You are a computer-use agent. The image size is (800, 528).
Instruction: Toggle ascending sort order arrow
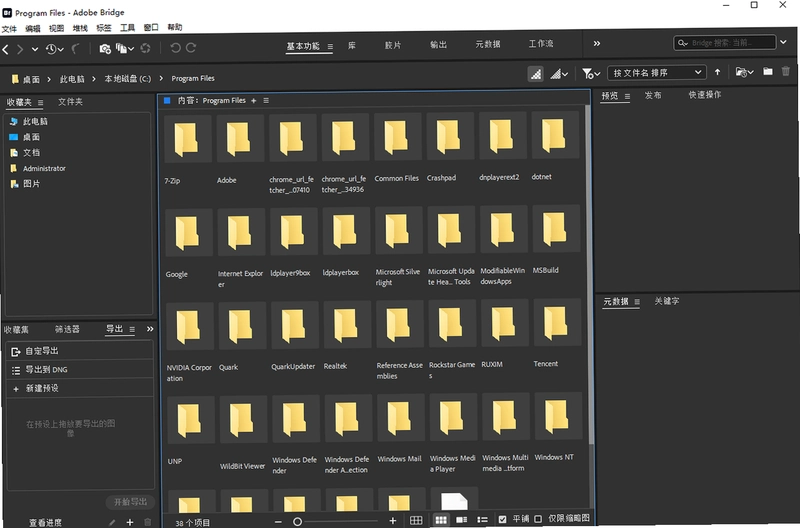pyautogui.click(x=717, y=72)
